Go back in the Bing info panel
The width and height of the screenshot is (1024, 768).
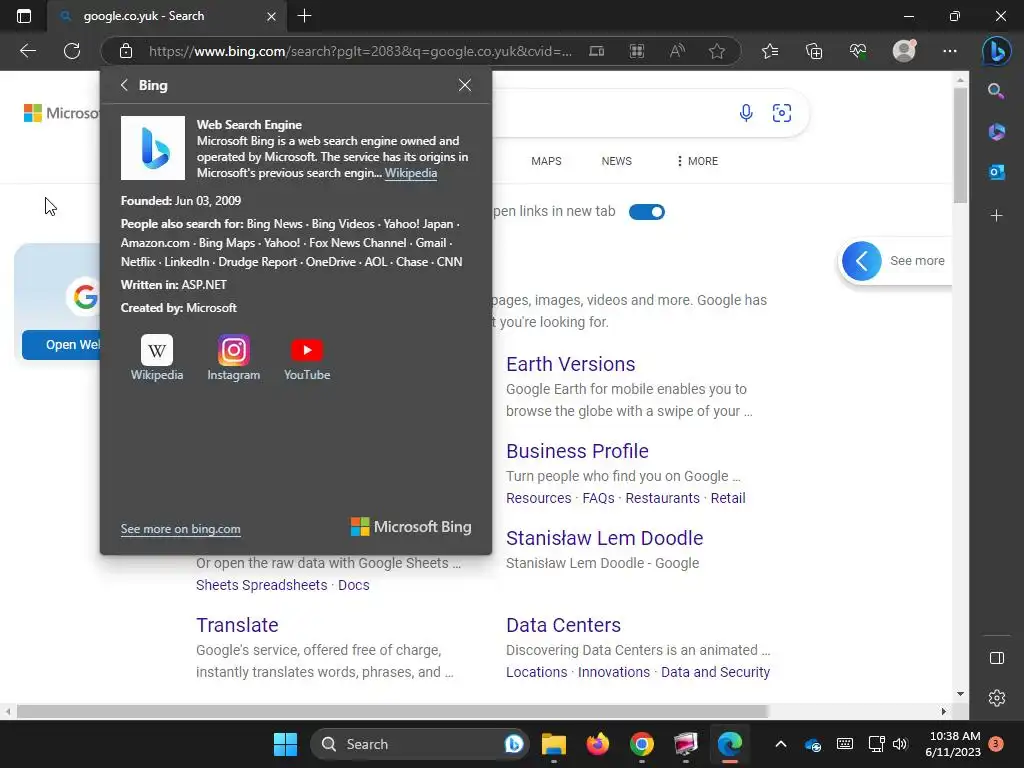pos(124,85)
